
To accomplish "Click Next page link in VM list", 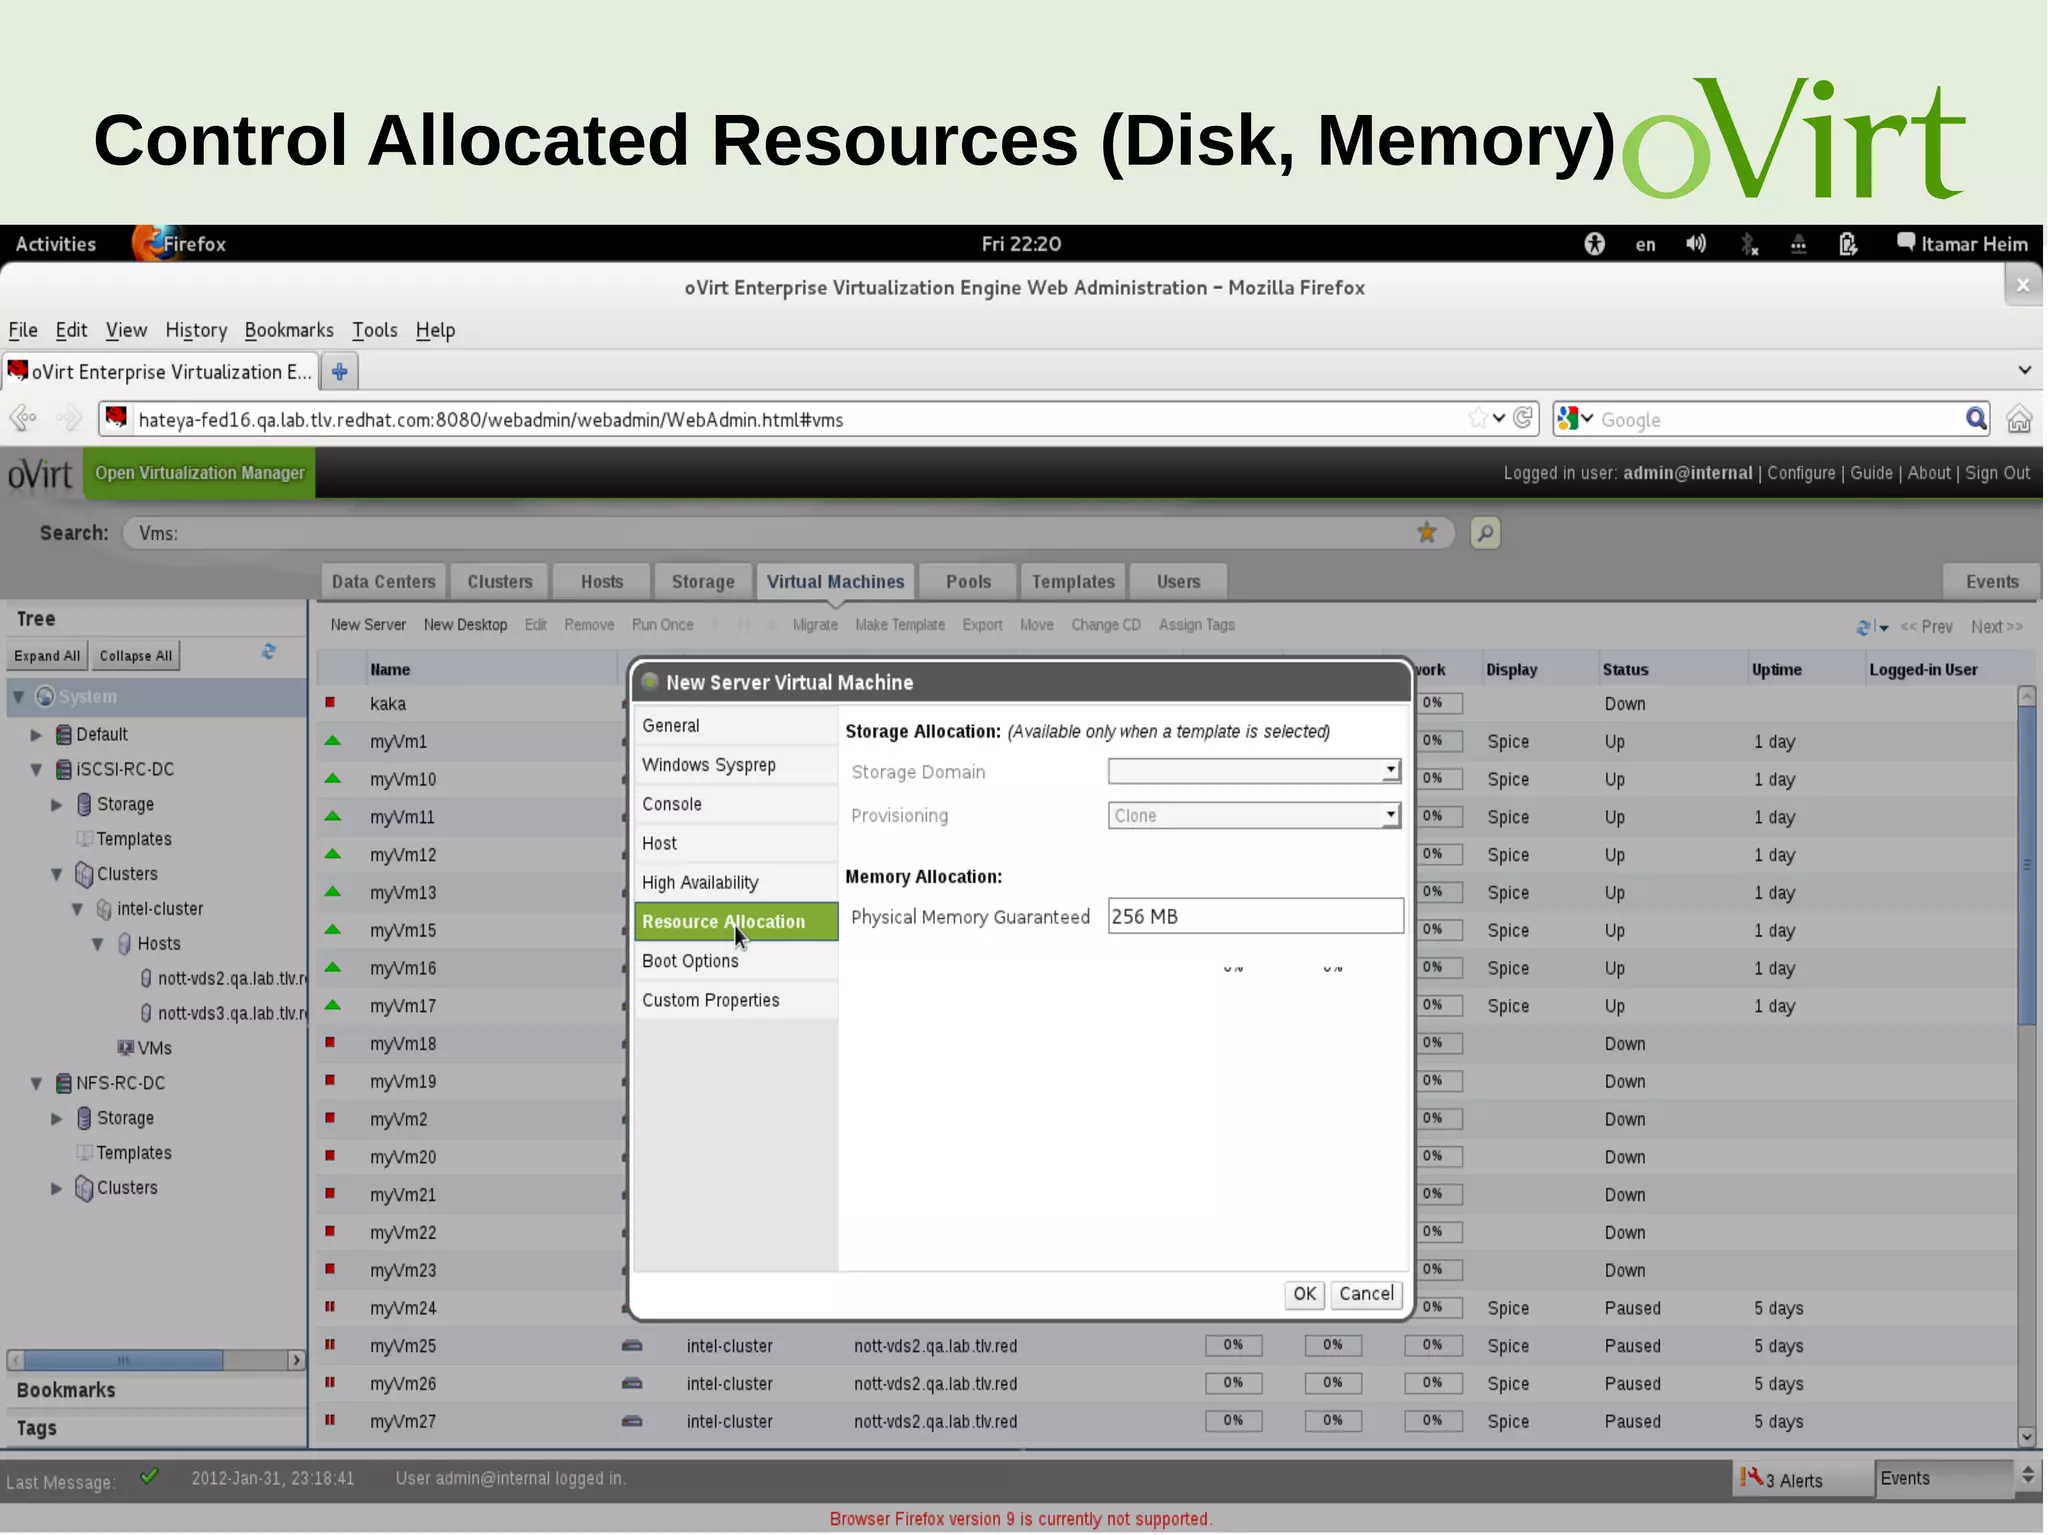I will point(1996,627).
